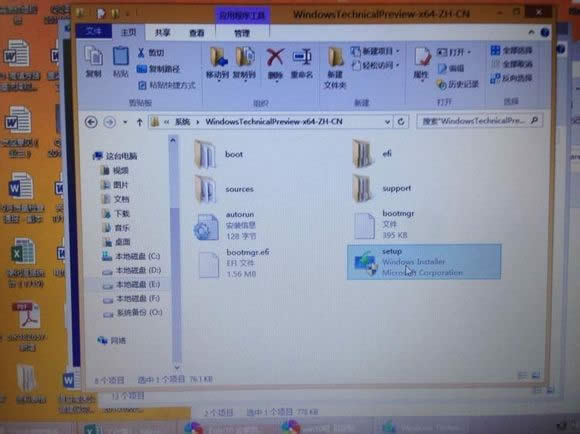Click Select none (全部取消) in ribbon

coord(512,64)
